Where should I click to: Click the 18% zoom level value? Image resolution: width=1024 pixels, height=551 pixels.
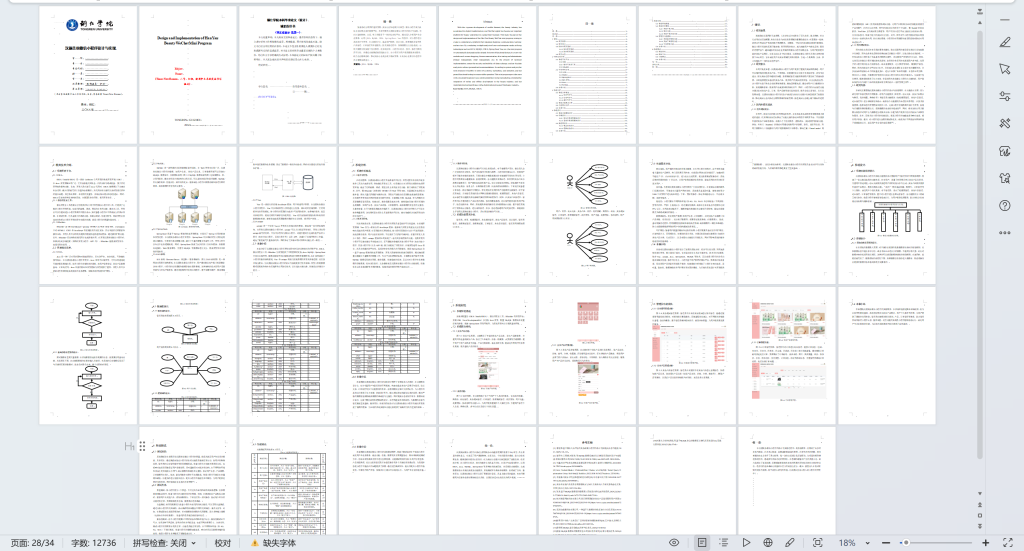tap(847, 543)
